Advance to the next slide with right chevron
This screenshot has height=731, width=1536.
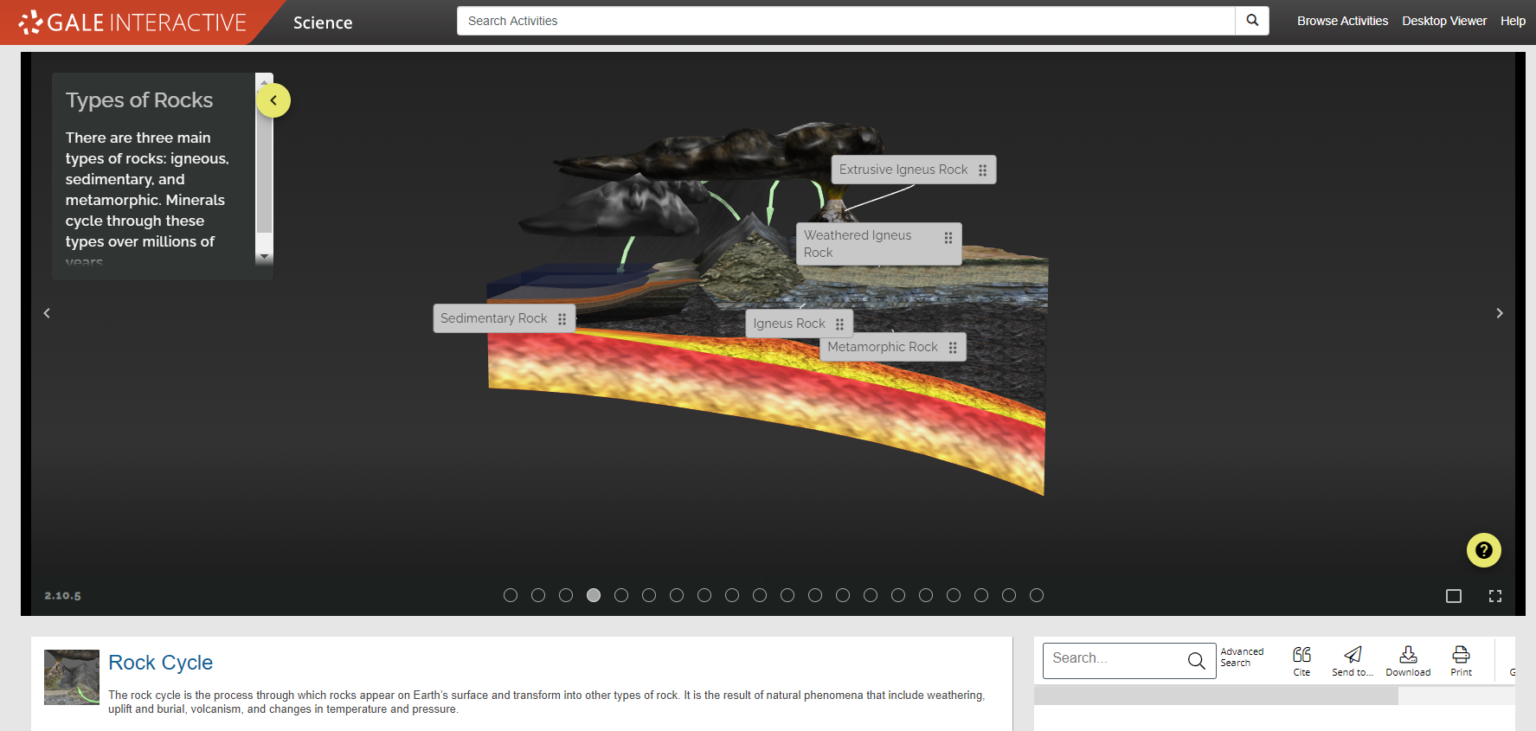1499,312
